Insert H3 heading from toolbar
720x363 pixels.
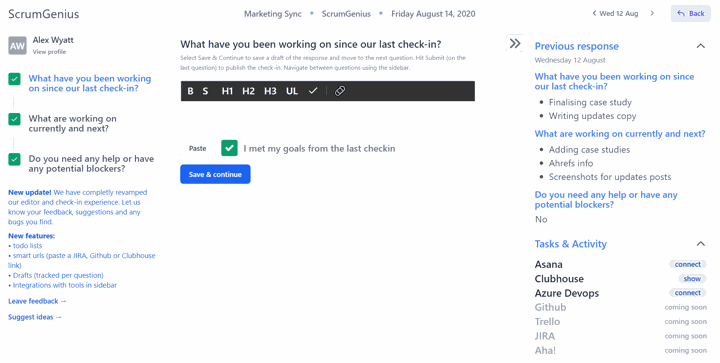pos(270,91)
